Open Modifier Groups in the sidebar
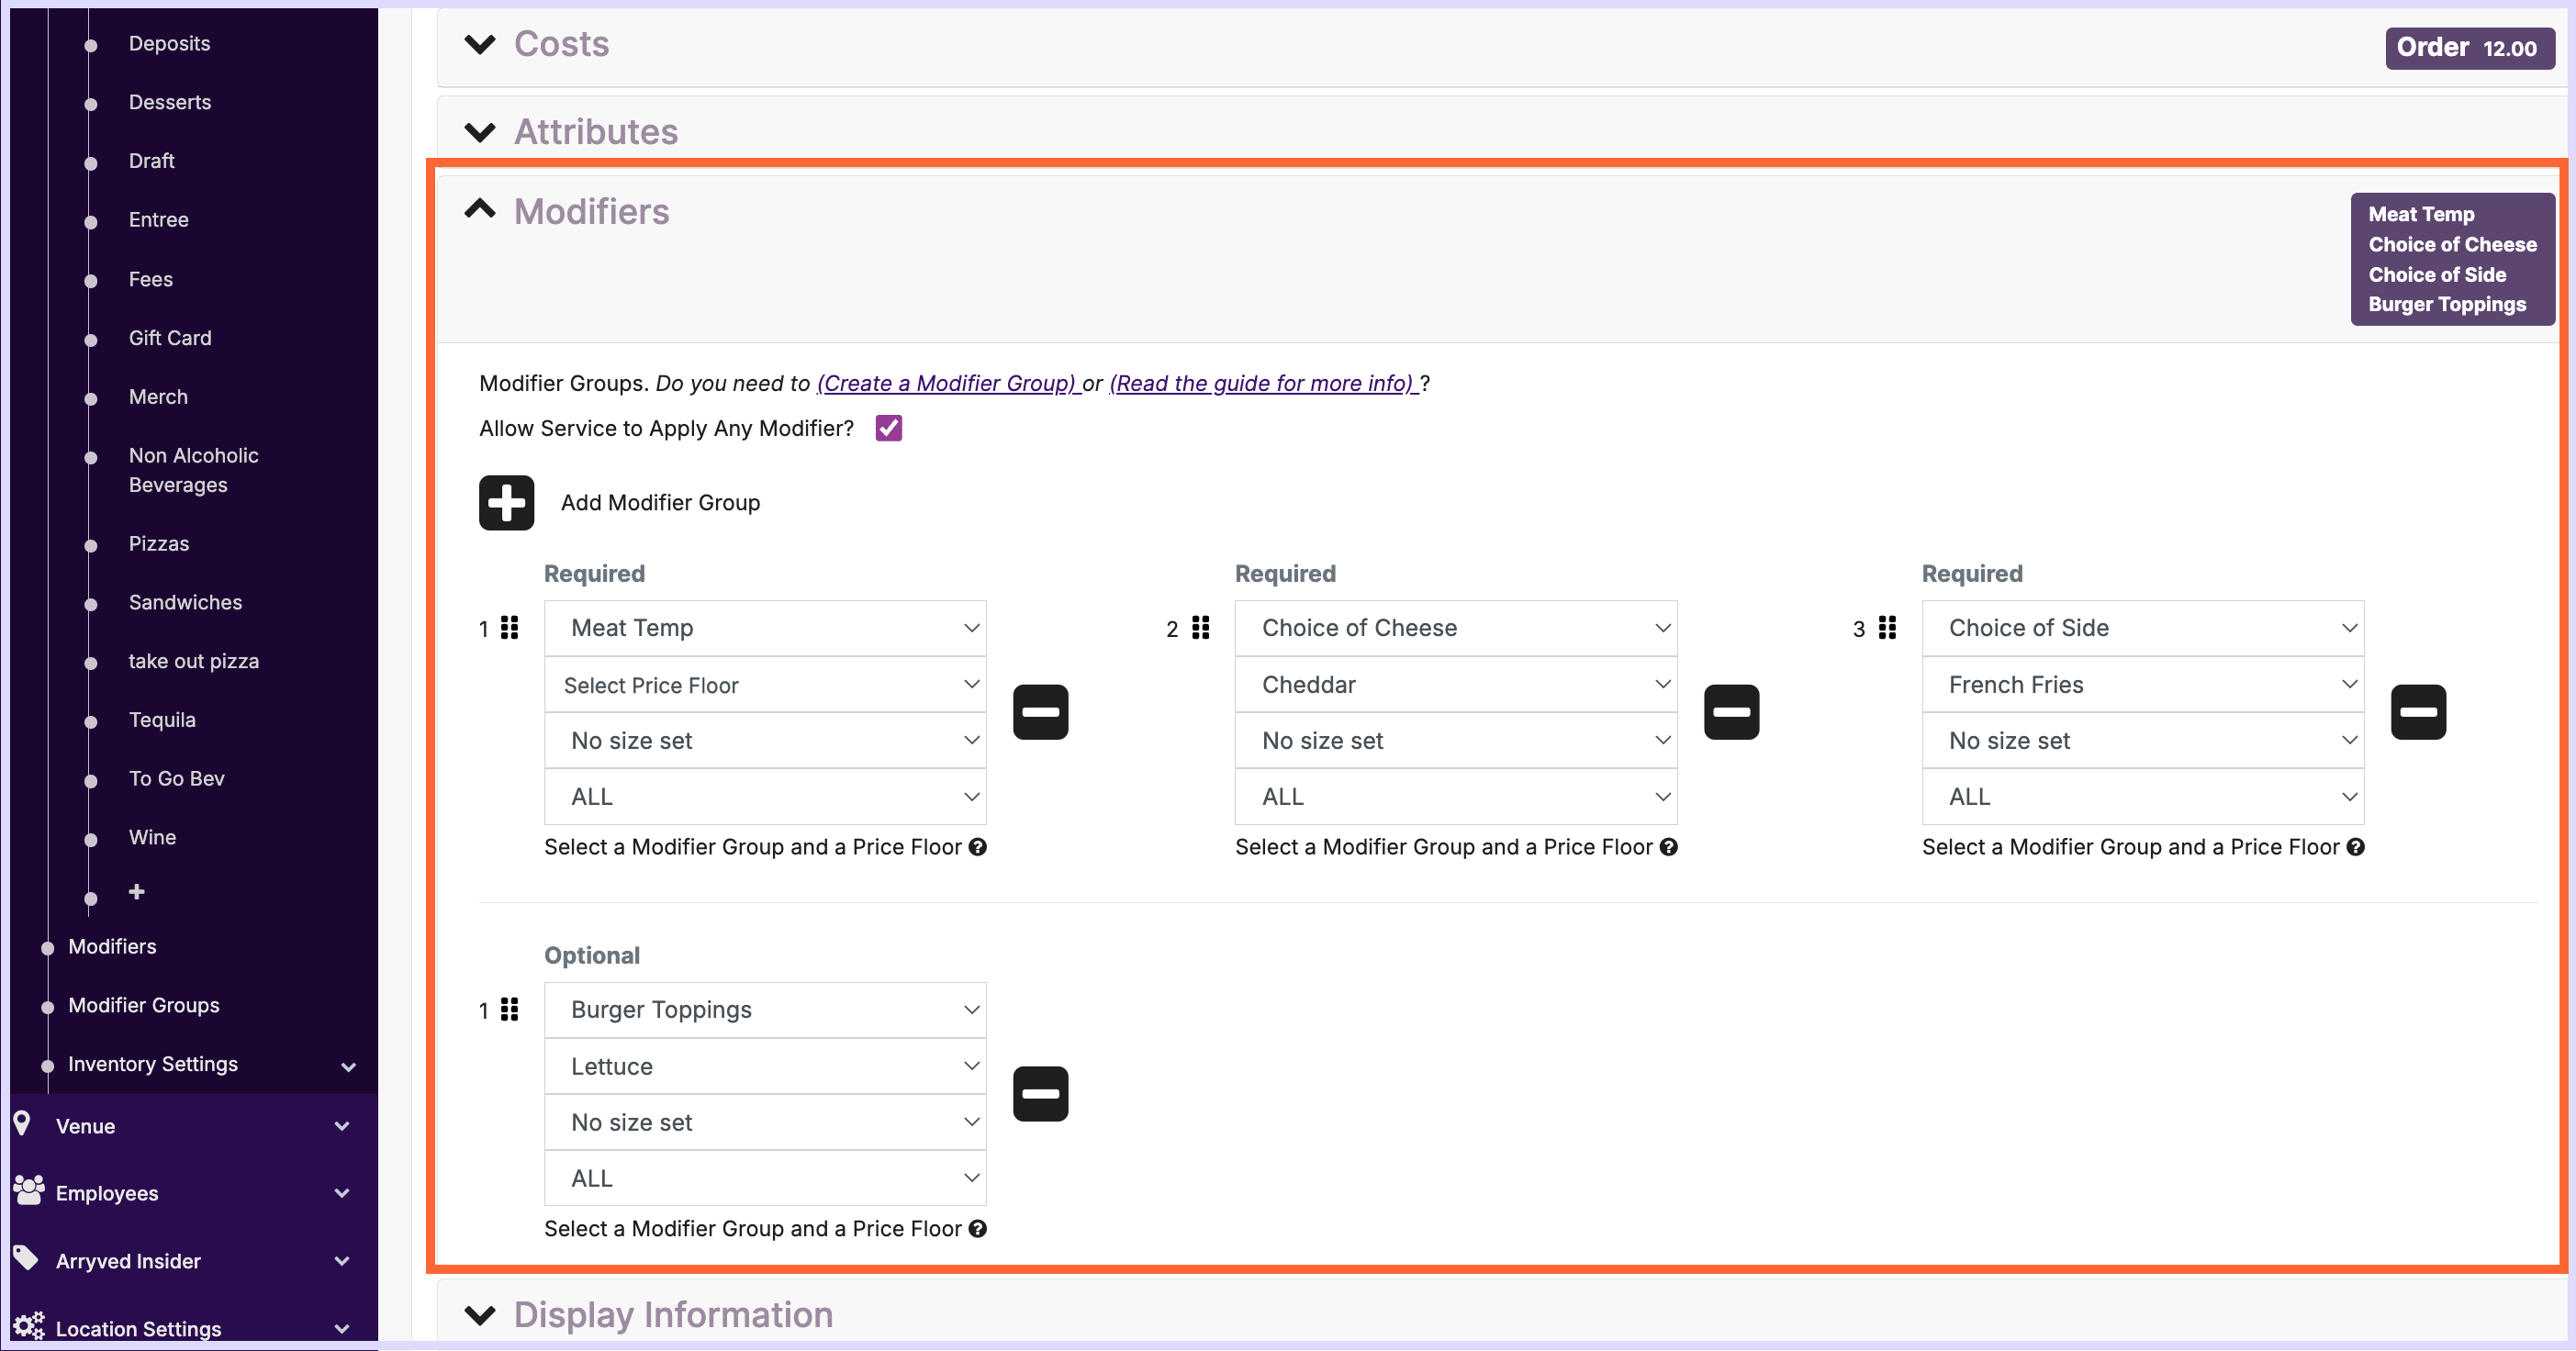 [144, 1005]
